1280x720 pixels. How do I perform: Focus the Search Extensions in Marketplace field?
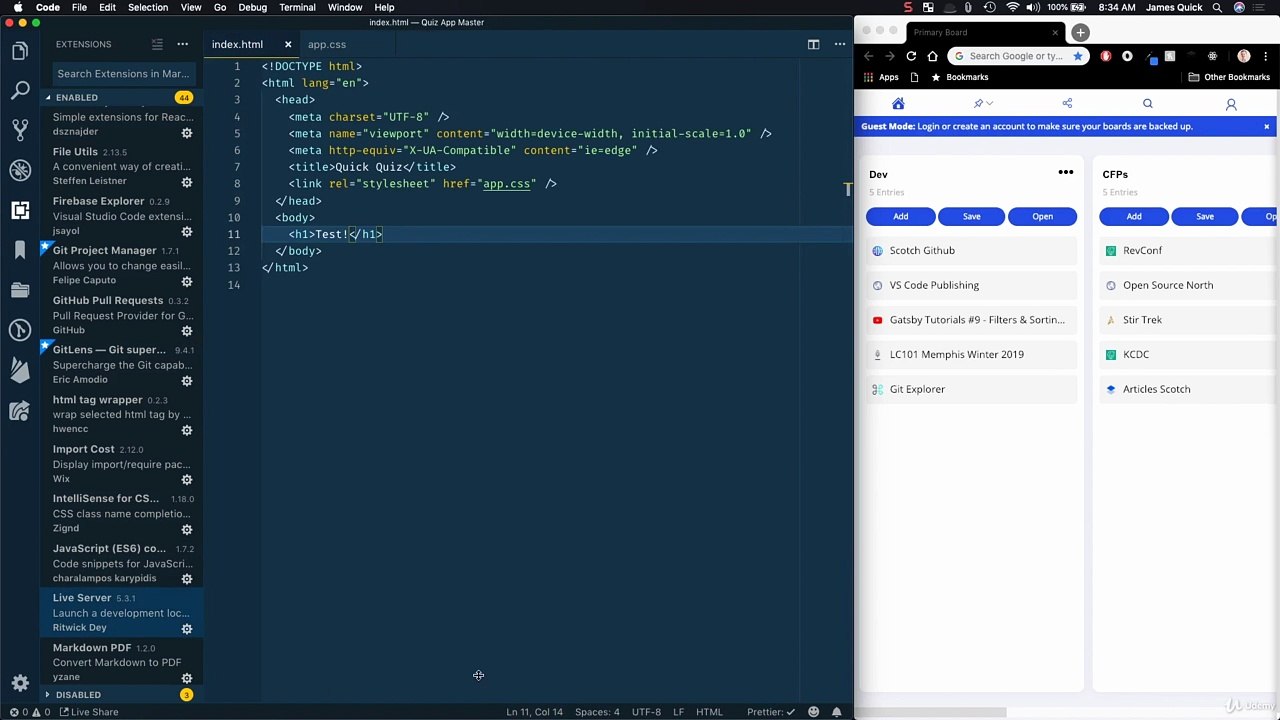click(x=123, y=73)
